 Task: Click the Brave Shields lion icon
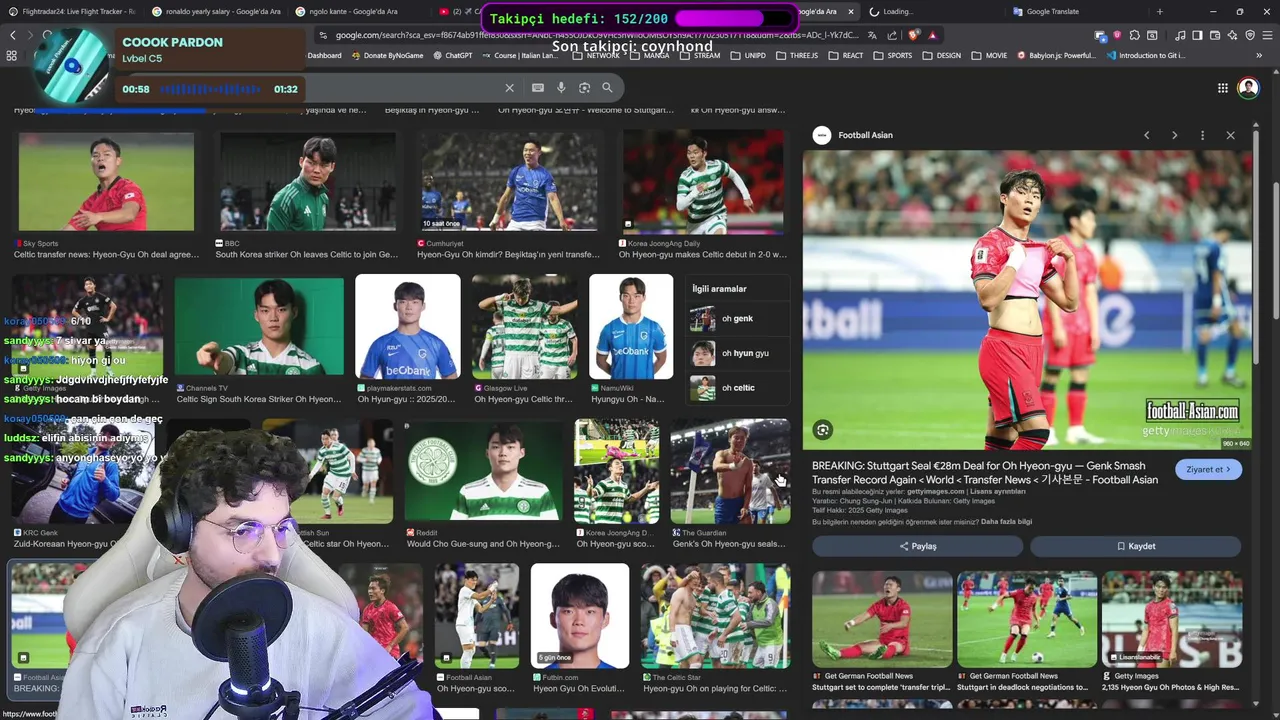[913, 35]
